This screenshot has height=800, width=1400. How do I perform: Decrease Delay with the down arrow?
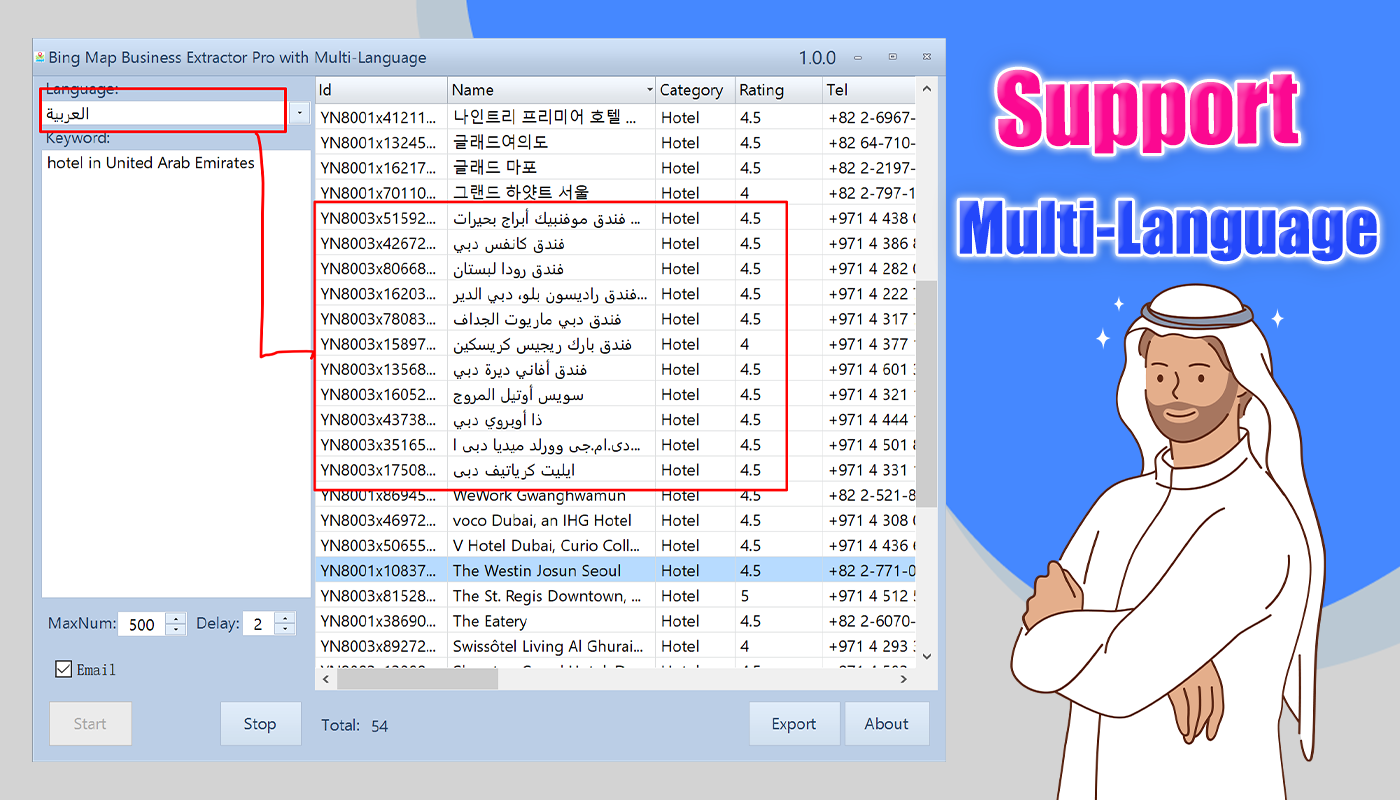coord(285,630)
